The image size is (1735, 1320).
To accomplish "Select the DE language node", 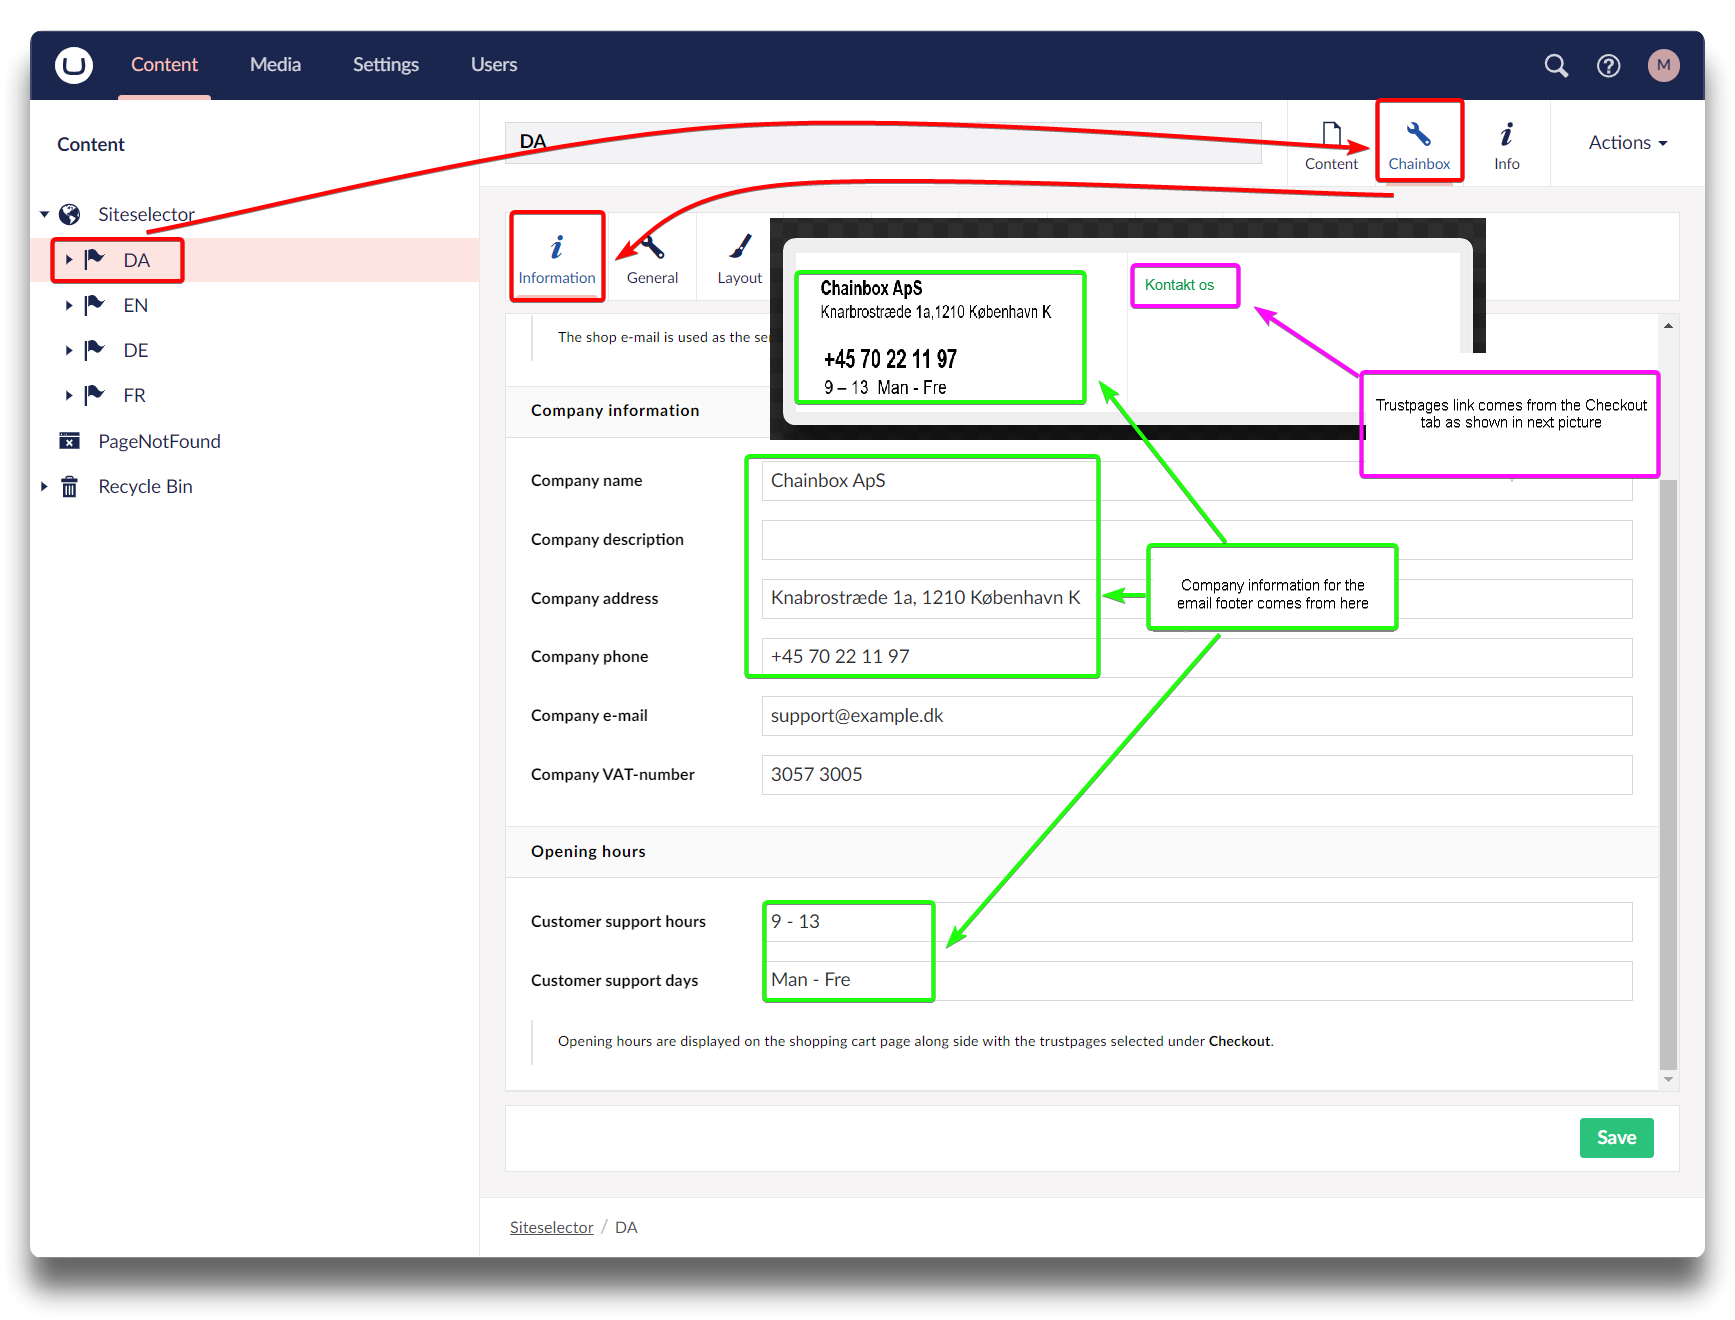I will pos(136,351).
